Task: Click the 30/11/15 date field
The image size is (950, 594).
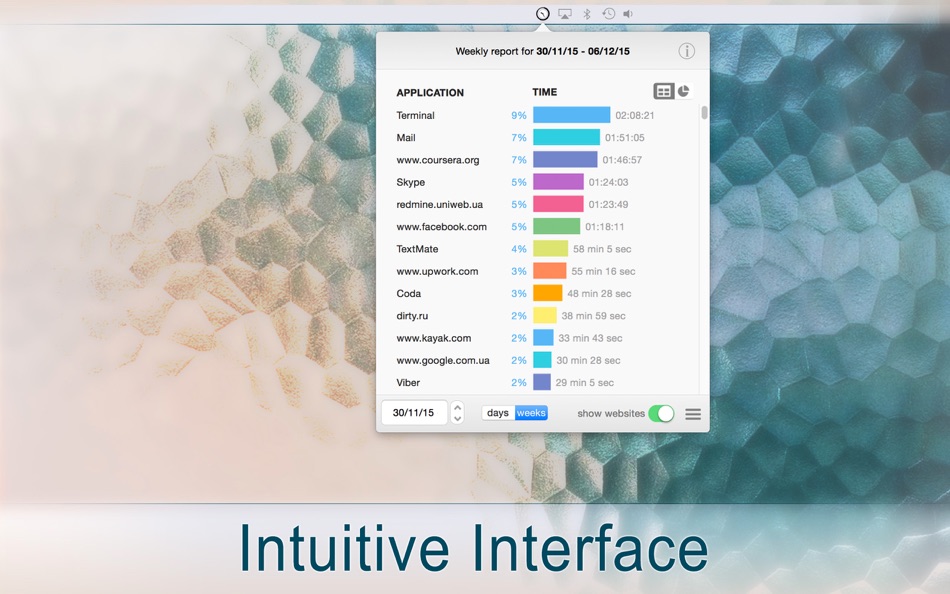Action: (414, 413)
